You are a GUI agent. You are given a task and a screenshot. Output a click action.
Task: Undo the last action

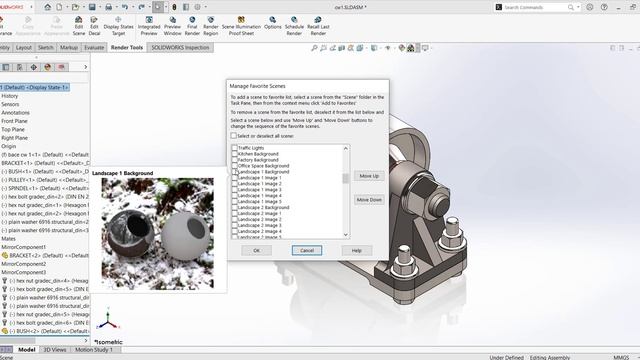click(125, 7)
